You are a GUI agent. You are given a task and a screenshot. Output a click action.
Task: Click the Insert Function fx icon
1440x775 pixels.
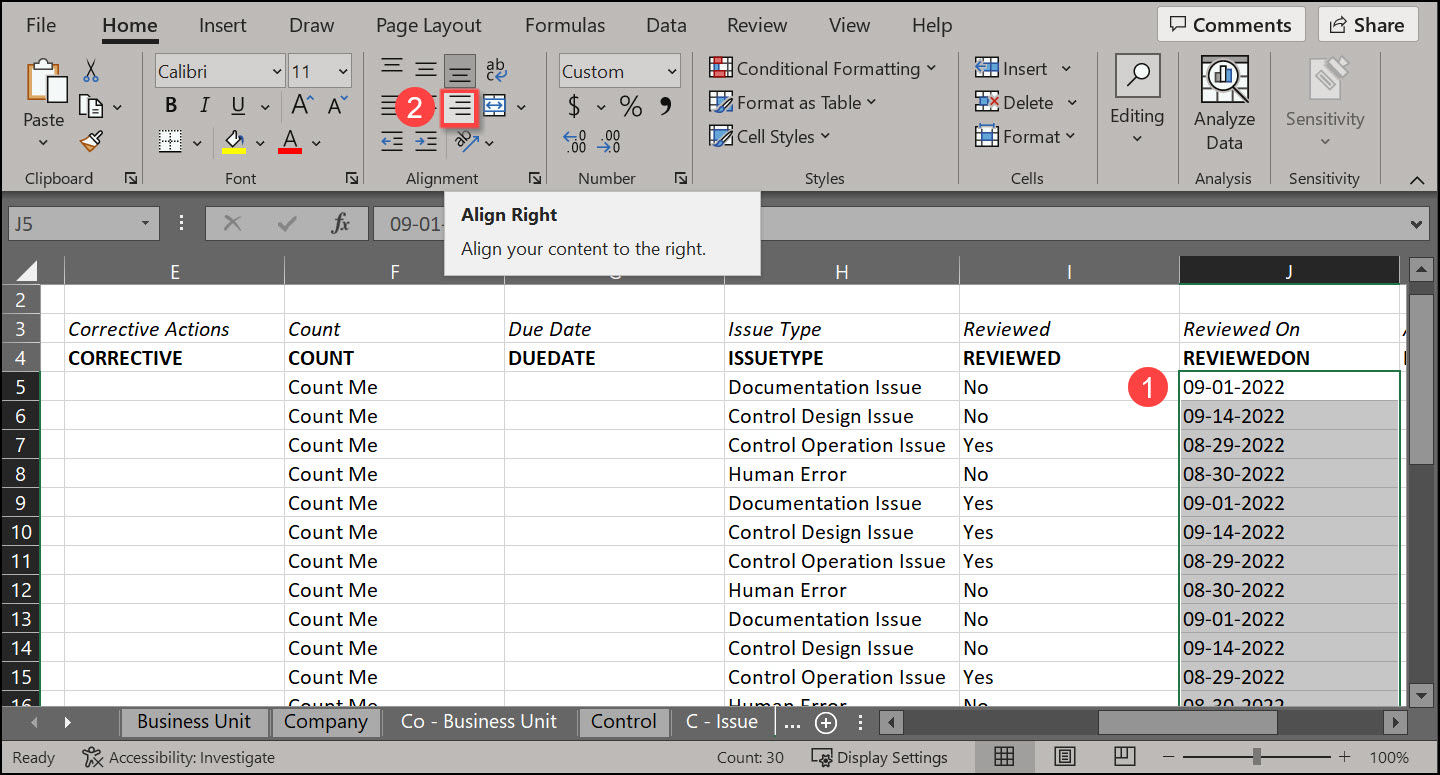coord(340,224)
